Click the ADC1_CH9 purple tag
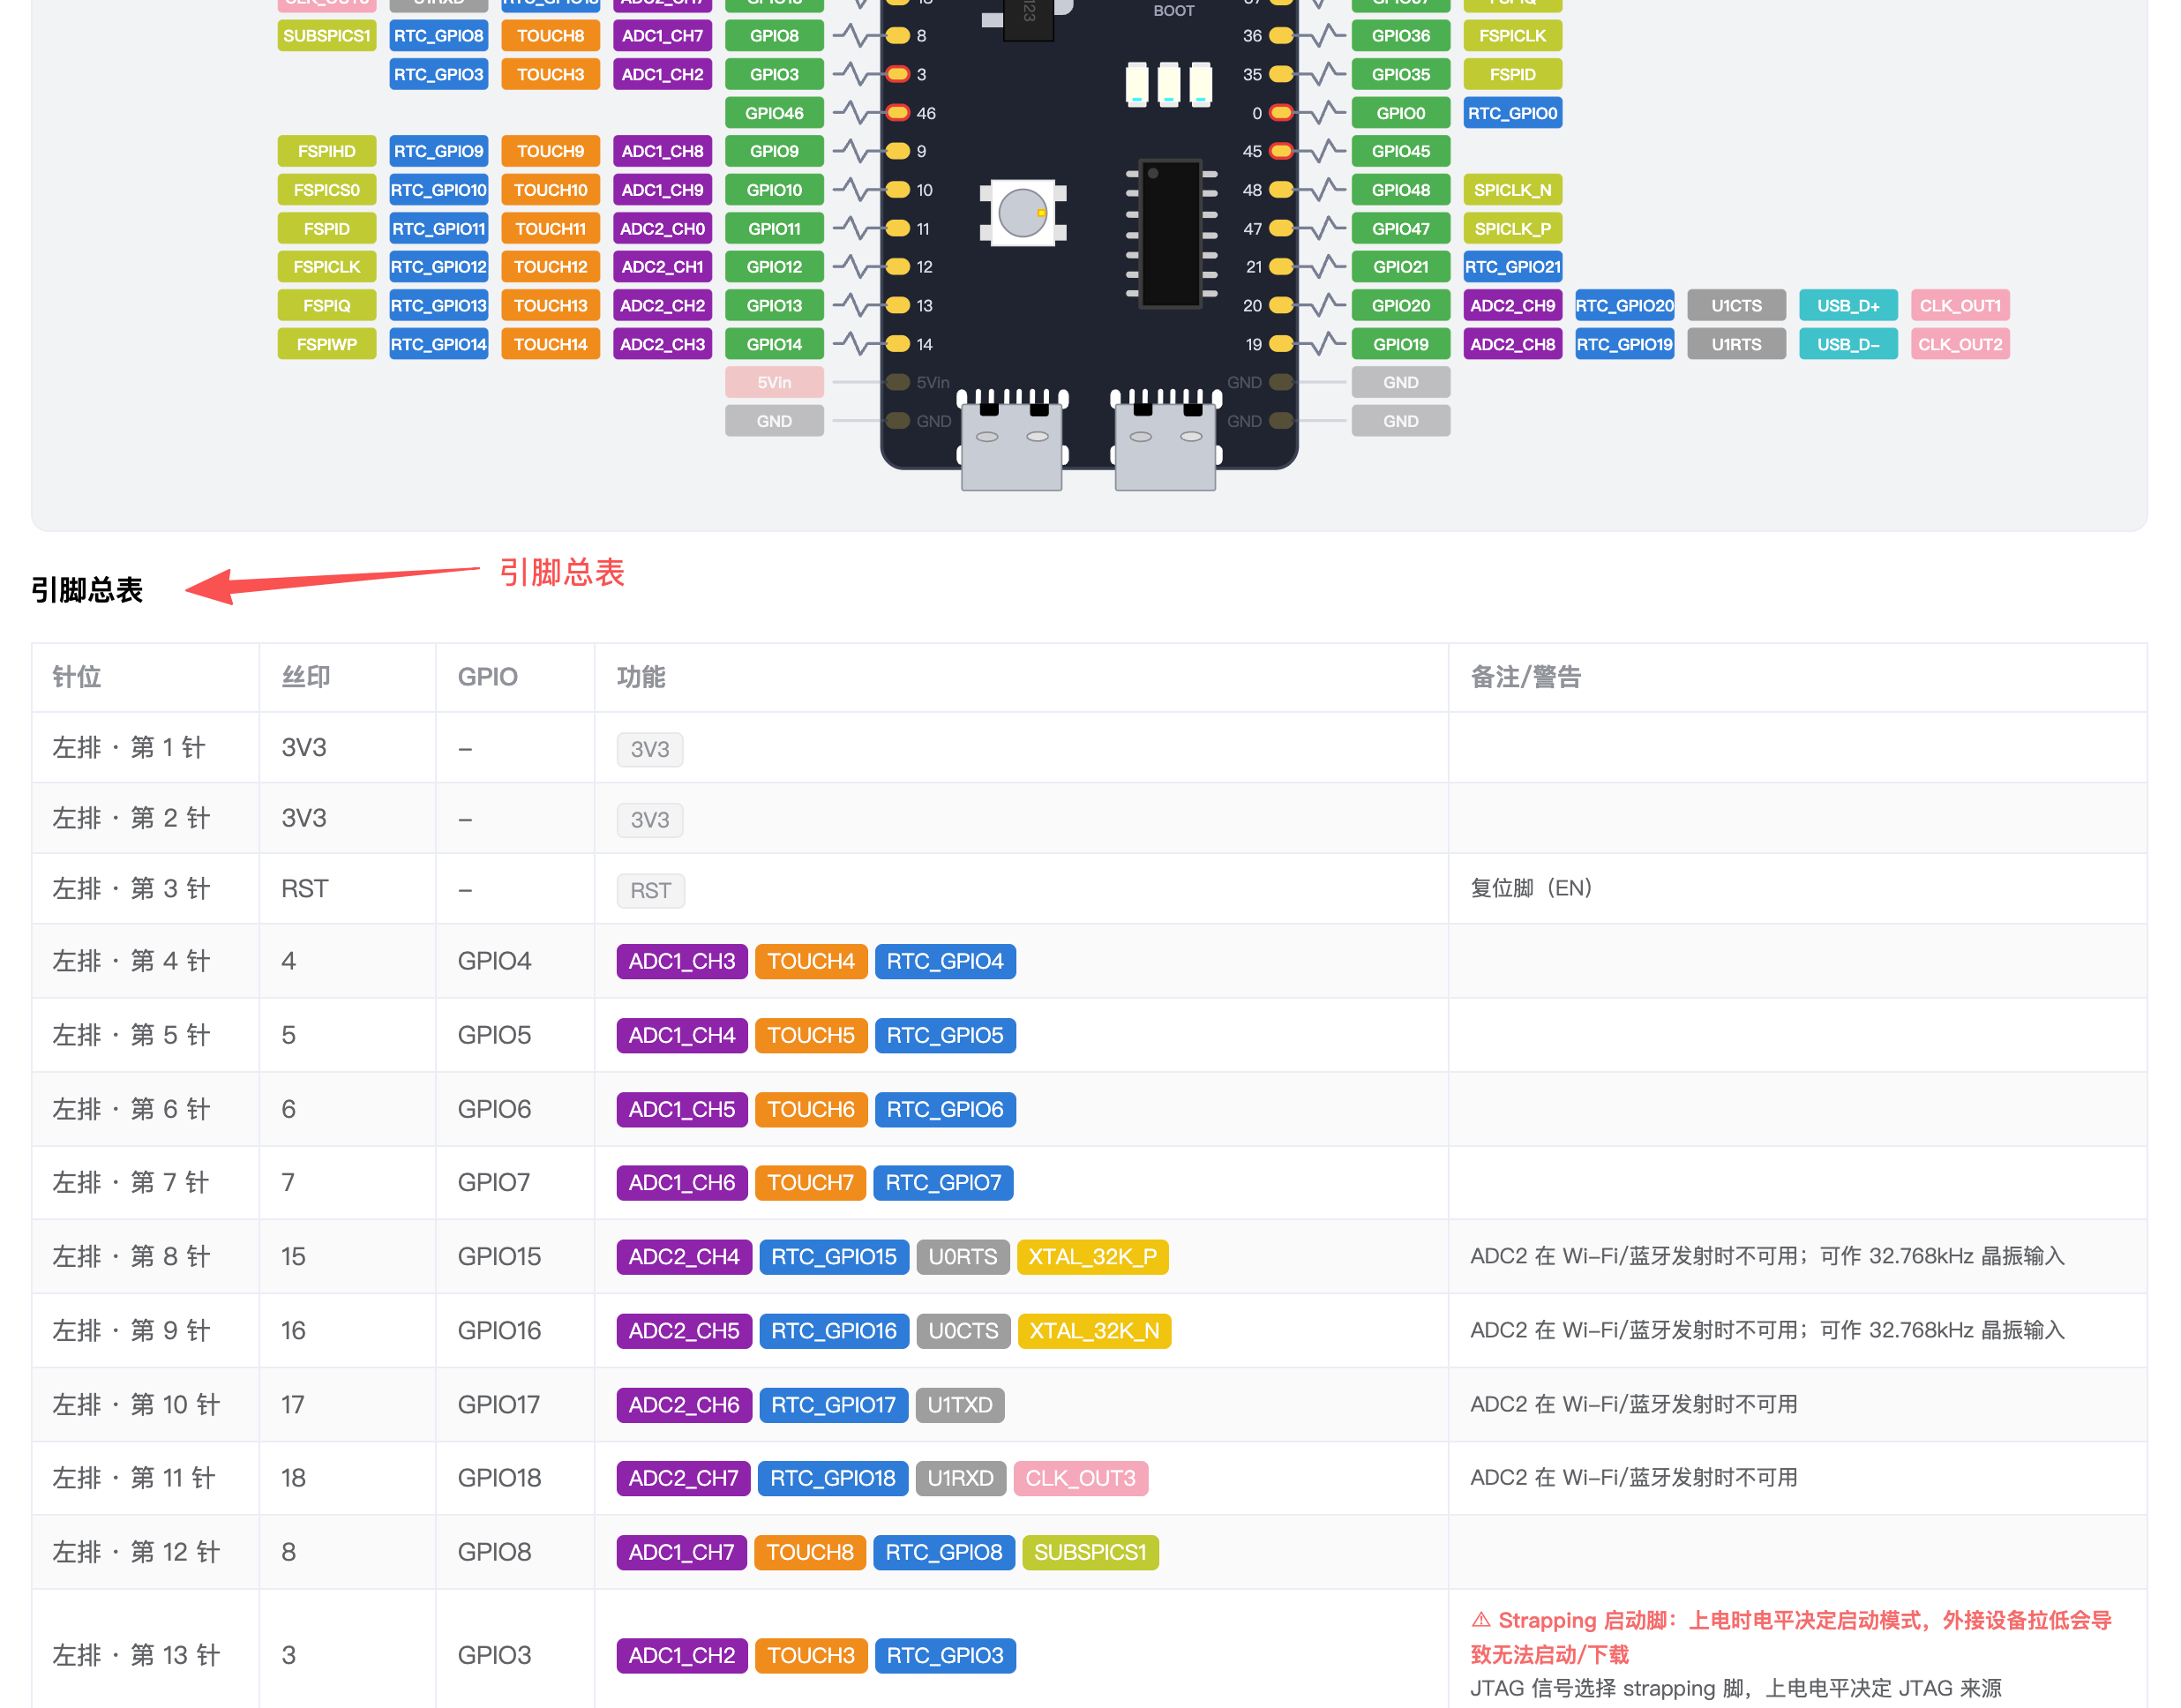2181x1708 pixels. (x=662, y=190)
